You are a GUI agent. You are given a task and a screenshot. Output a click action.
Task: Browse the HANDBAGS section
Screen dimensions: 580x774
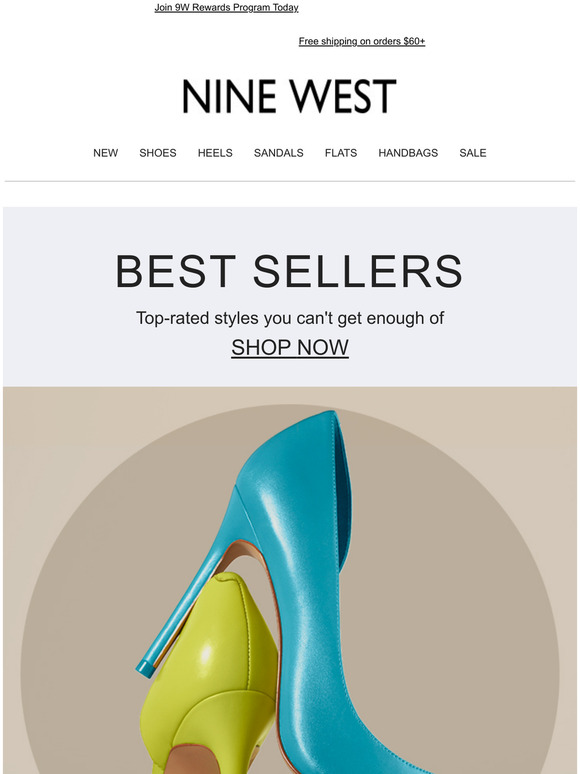408,153
